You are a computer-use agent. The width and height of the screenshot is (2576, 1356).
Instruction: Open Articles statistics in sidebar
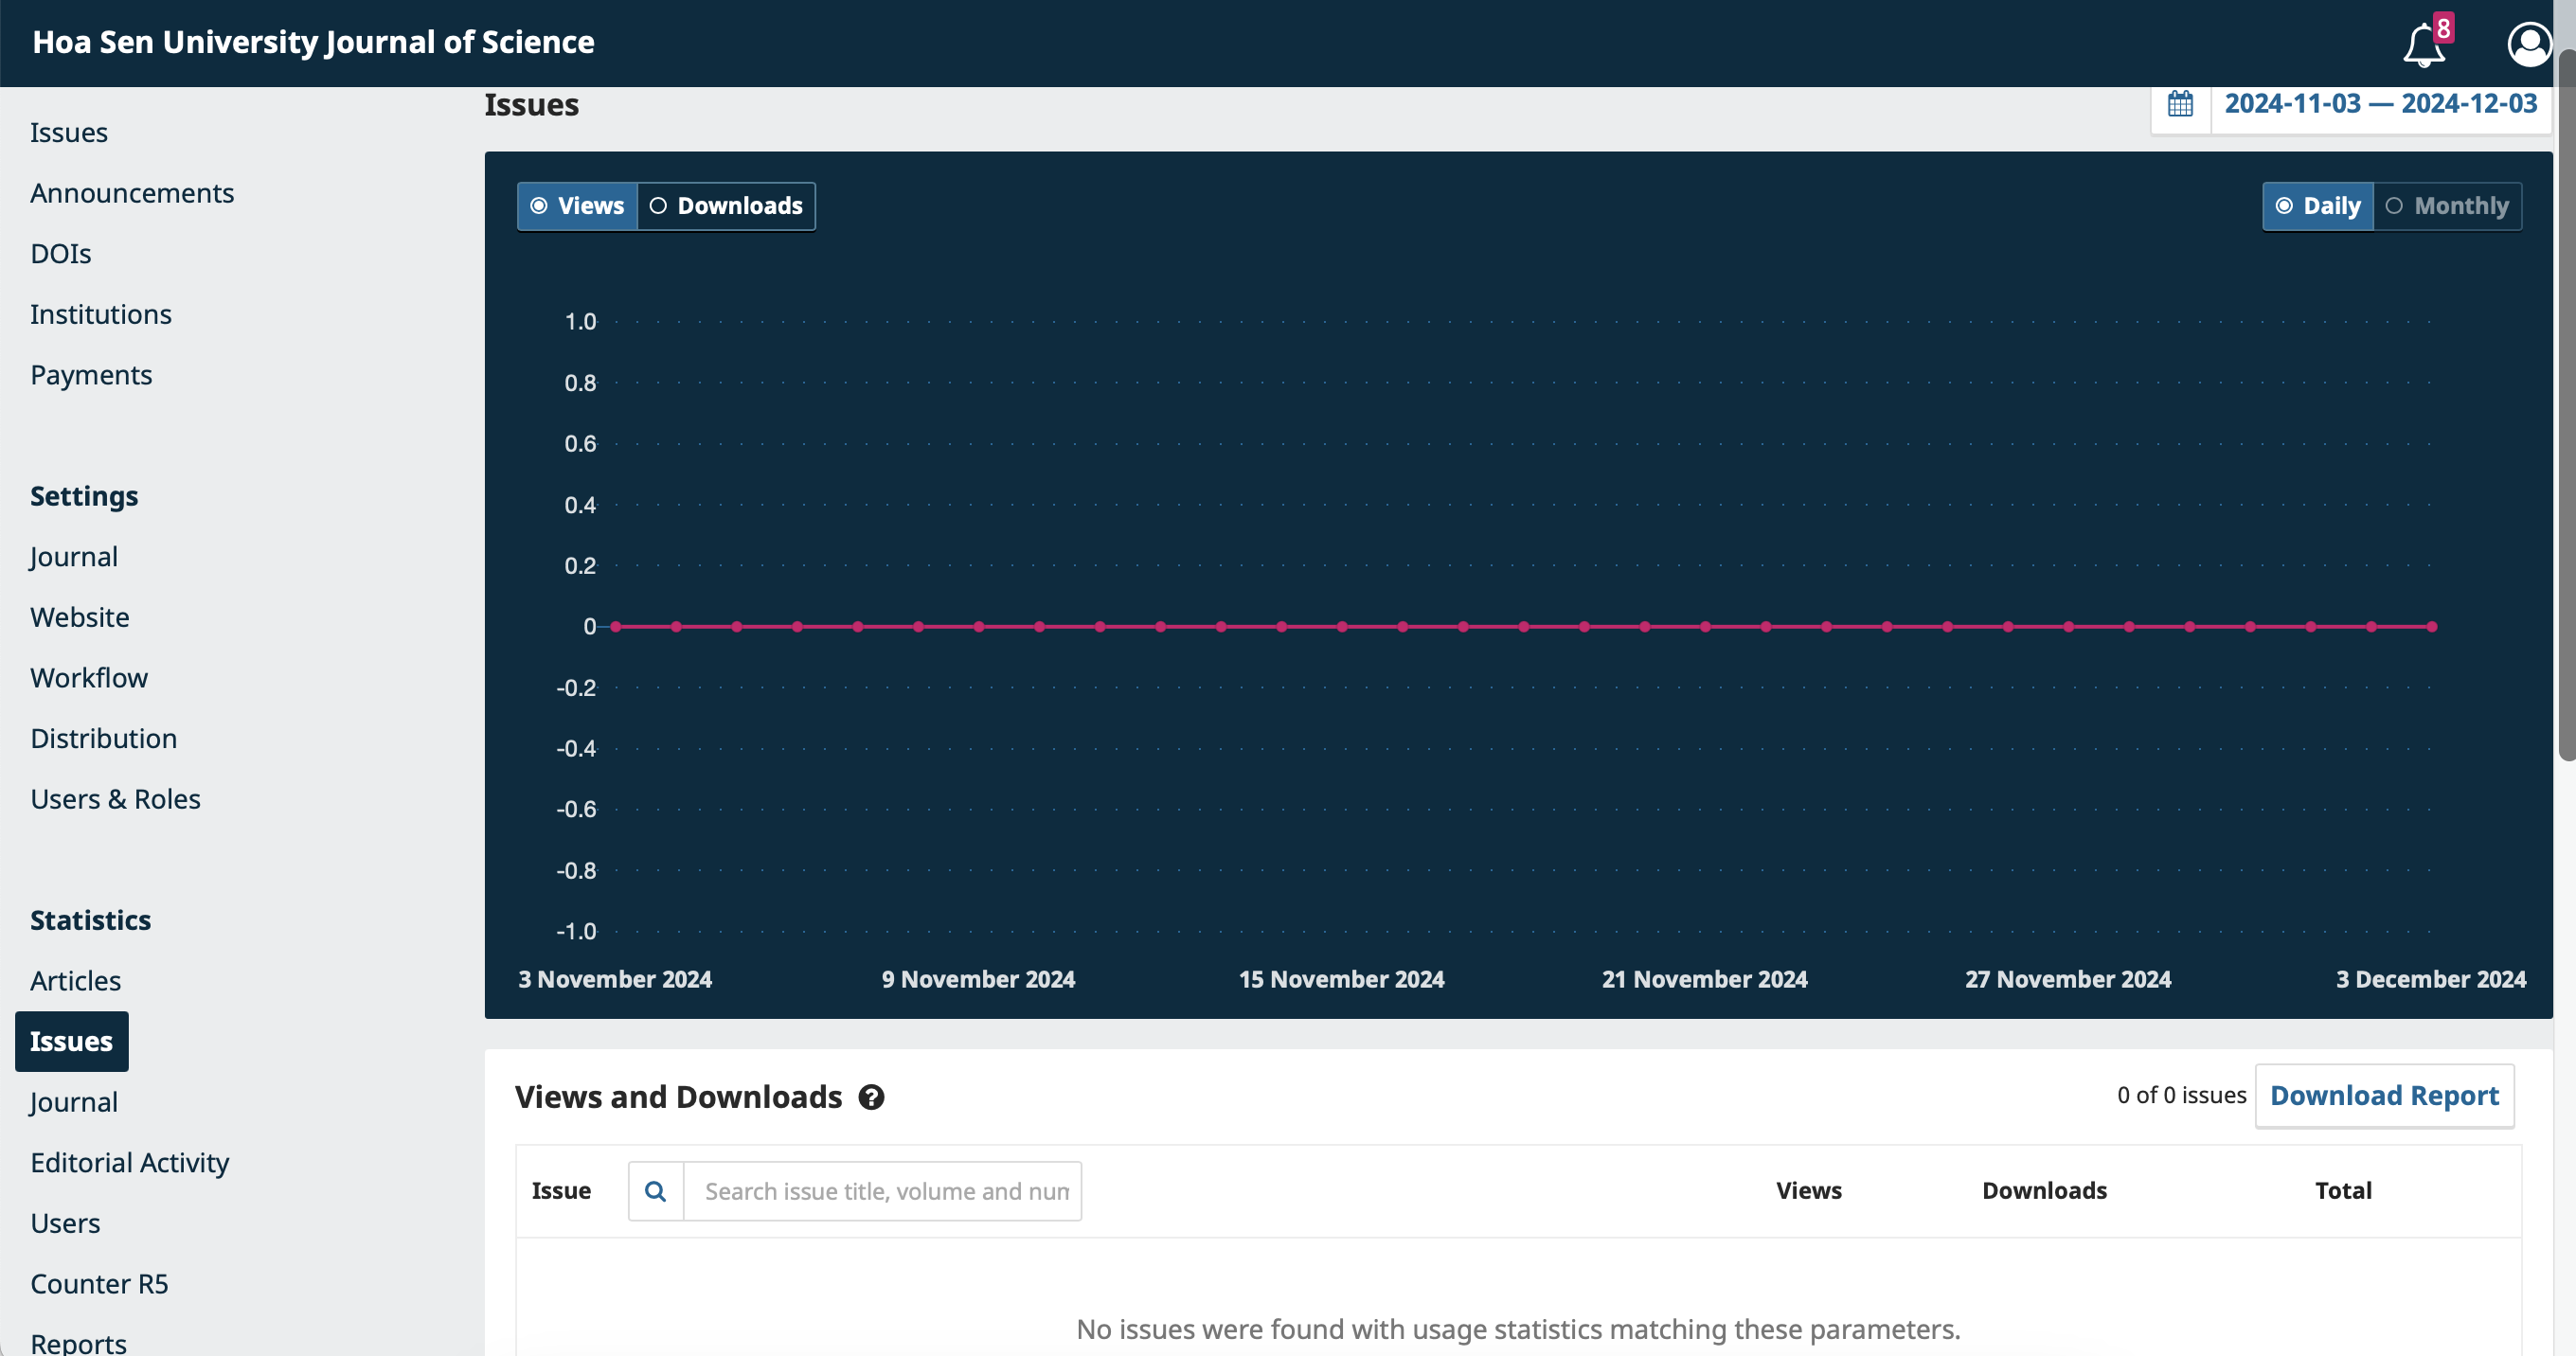[75, 980]
